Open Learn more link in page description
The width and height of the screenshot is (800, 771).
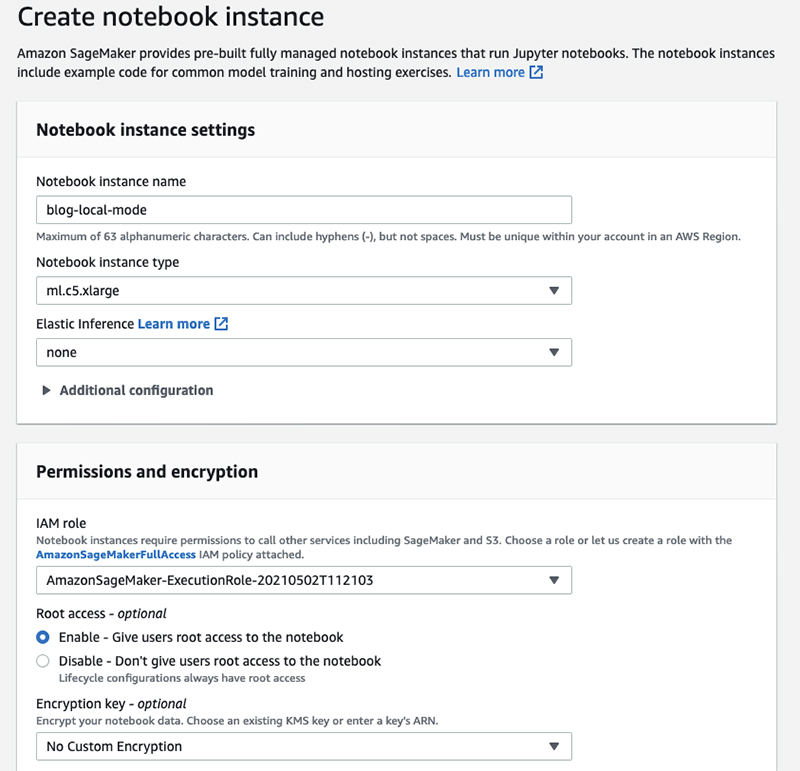click(490, 72)
